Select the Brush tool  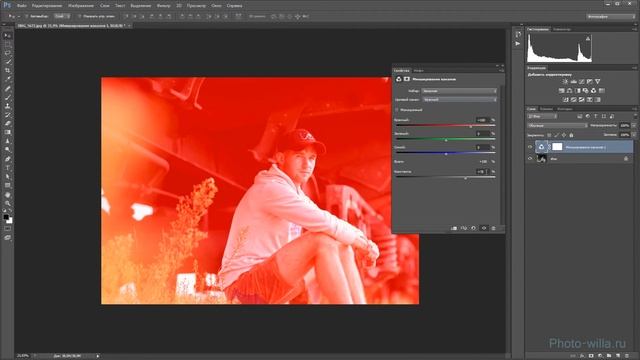pos(8,97)
